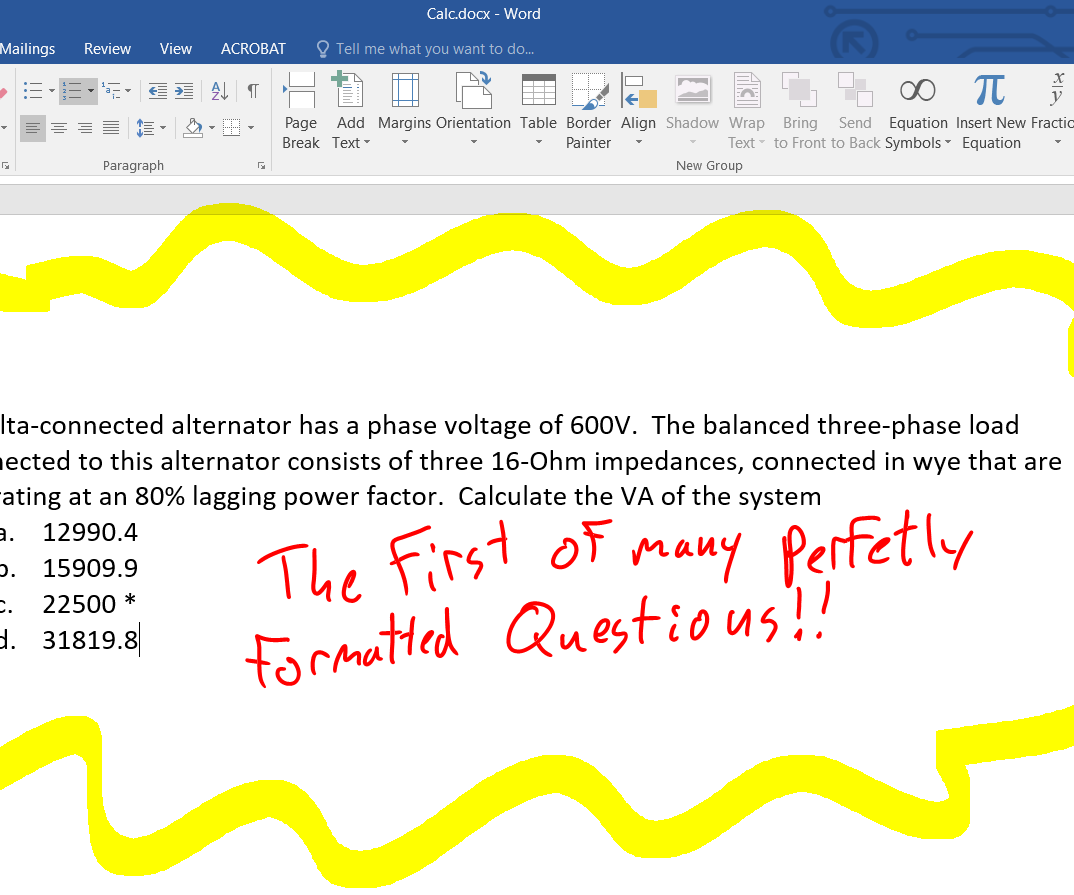Image resolution: width=1074 pixels, height=895 pixels.
Task: Apply justified paragraph alignment
Action: click(109, 128)
